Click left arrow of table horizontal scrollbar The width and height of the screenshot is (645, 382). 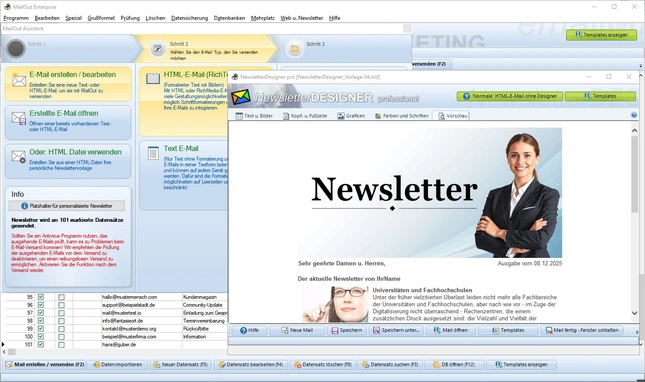point(4,352)
